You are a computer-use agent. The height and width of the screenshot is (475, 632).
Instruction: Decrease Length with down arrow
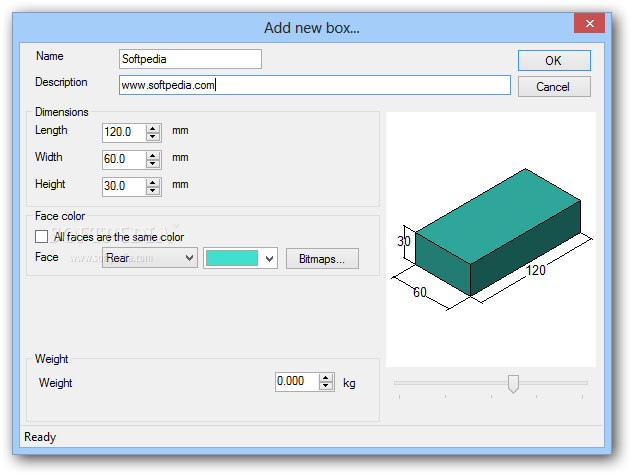(153, 137)
